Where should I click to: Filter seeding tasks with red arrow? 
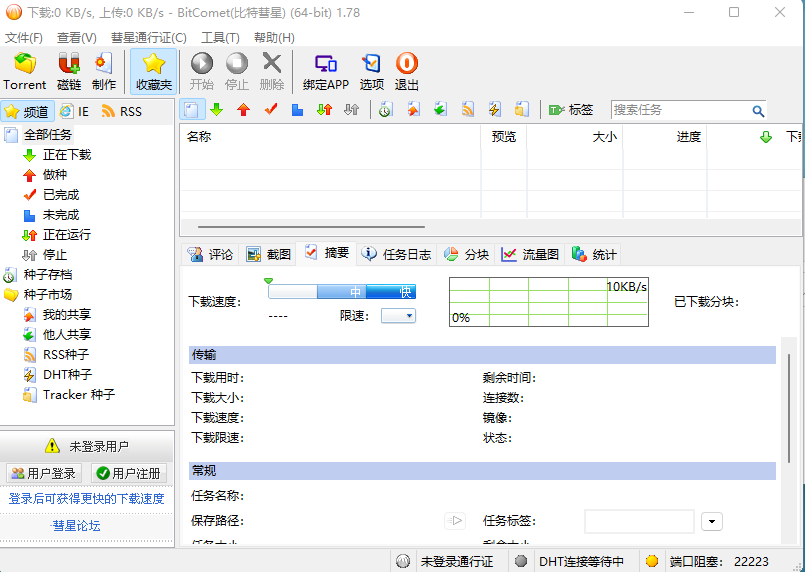tap(243, 109)
